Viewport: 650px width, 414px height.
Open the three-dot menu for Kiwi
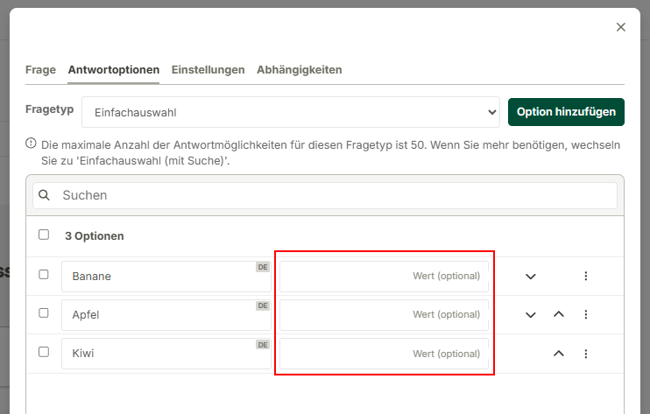586,353
